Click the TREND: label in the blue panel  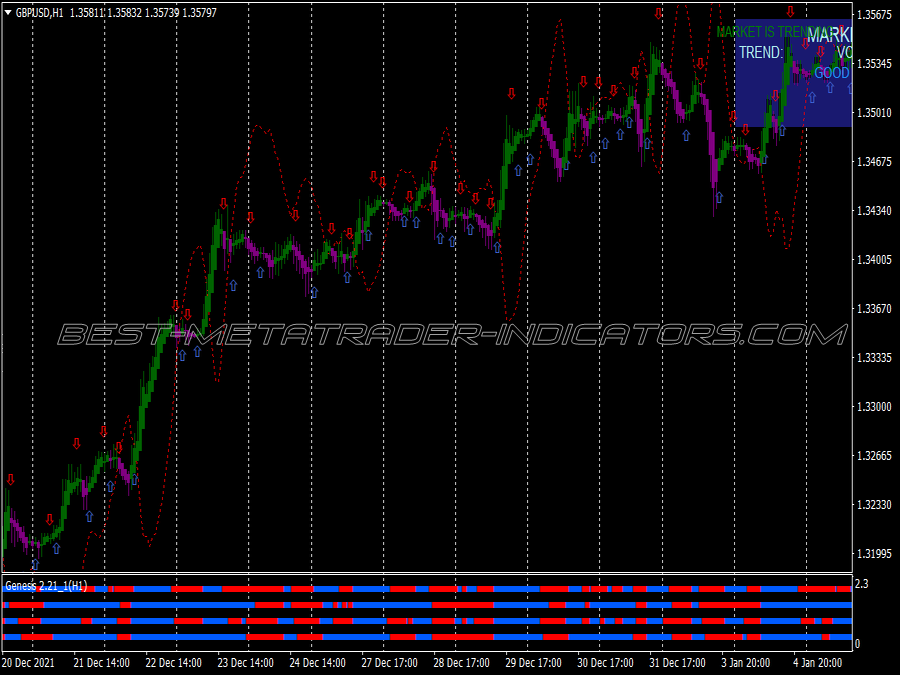point(761,53)
